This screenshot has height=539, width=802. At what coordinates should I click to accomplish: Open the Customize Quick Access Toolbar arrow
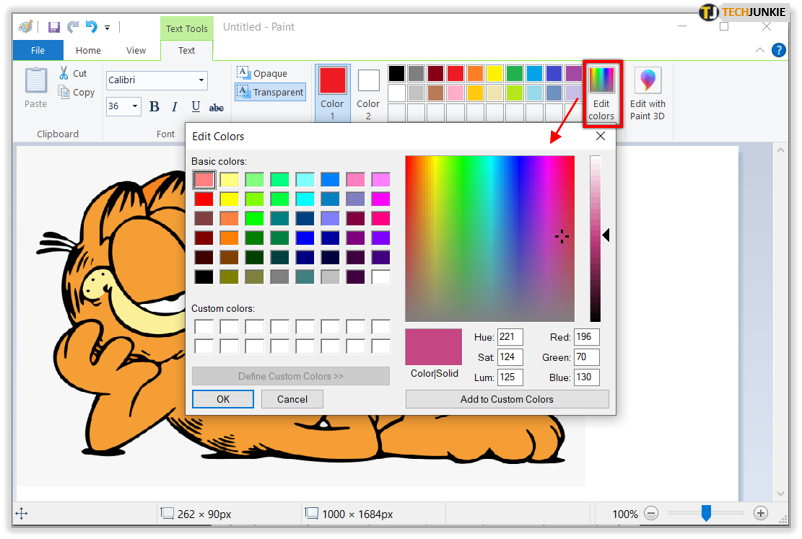107,28
